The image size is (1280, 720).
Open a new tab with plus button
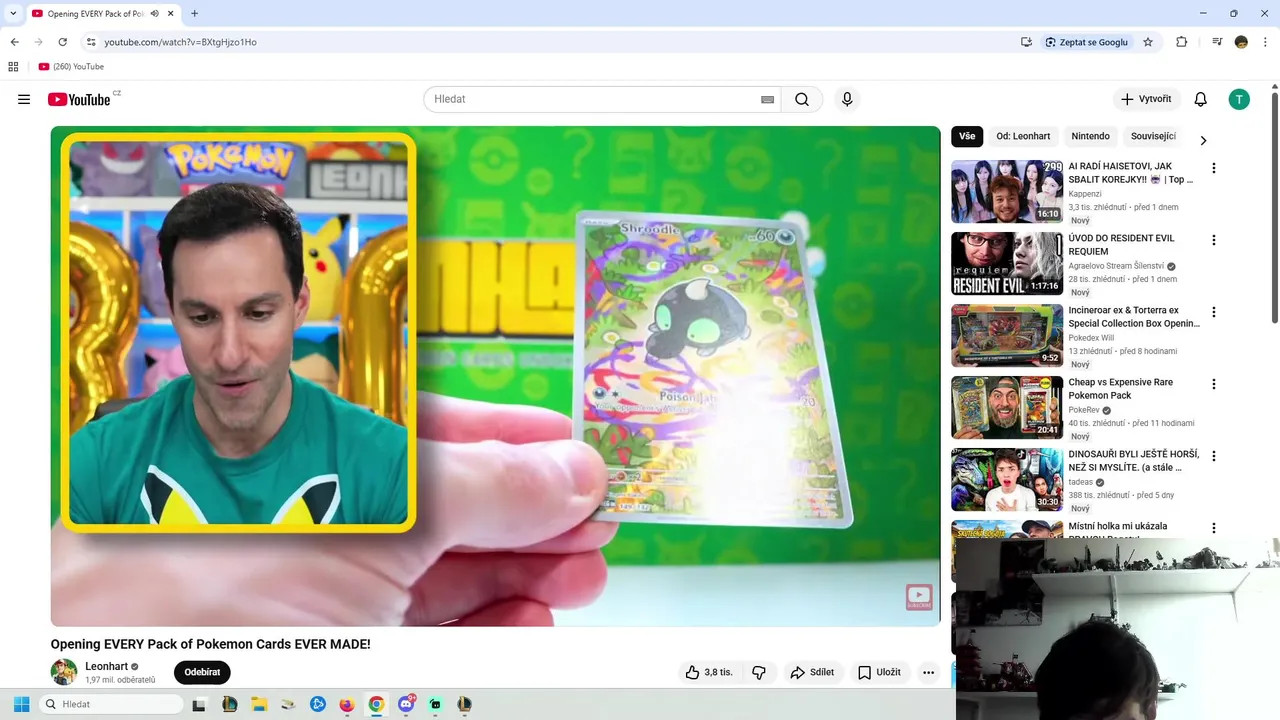(x=194, y=13)
